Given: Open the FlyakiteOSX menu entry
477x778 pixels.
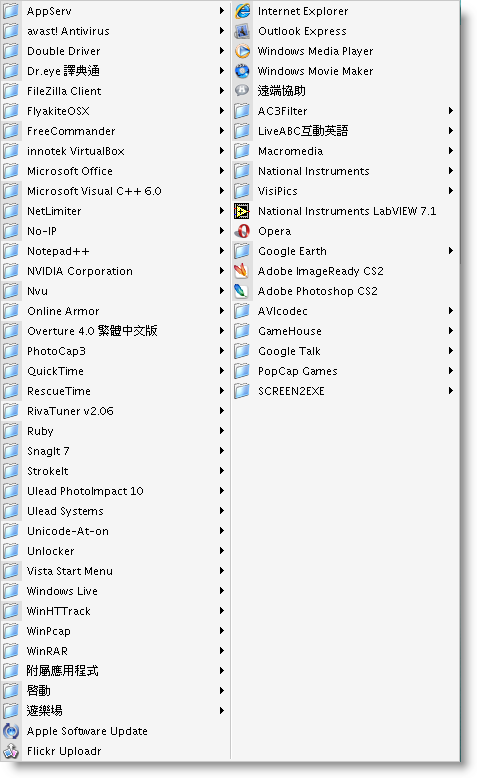Looking at the screenshot, I should coord(115,111).
